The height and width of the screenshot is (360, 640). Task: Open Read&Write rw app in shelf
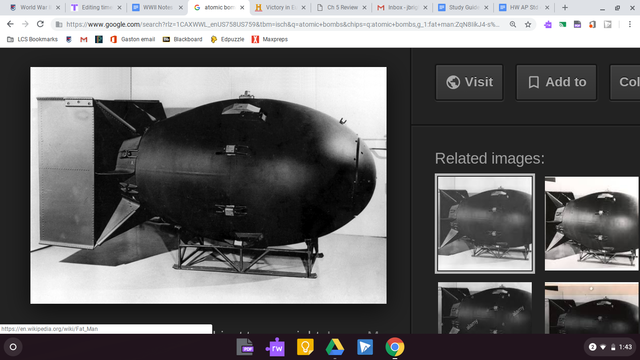pos(275,347)
